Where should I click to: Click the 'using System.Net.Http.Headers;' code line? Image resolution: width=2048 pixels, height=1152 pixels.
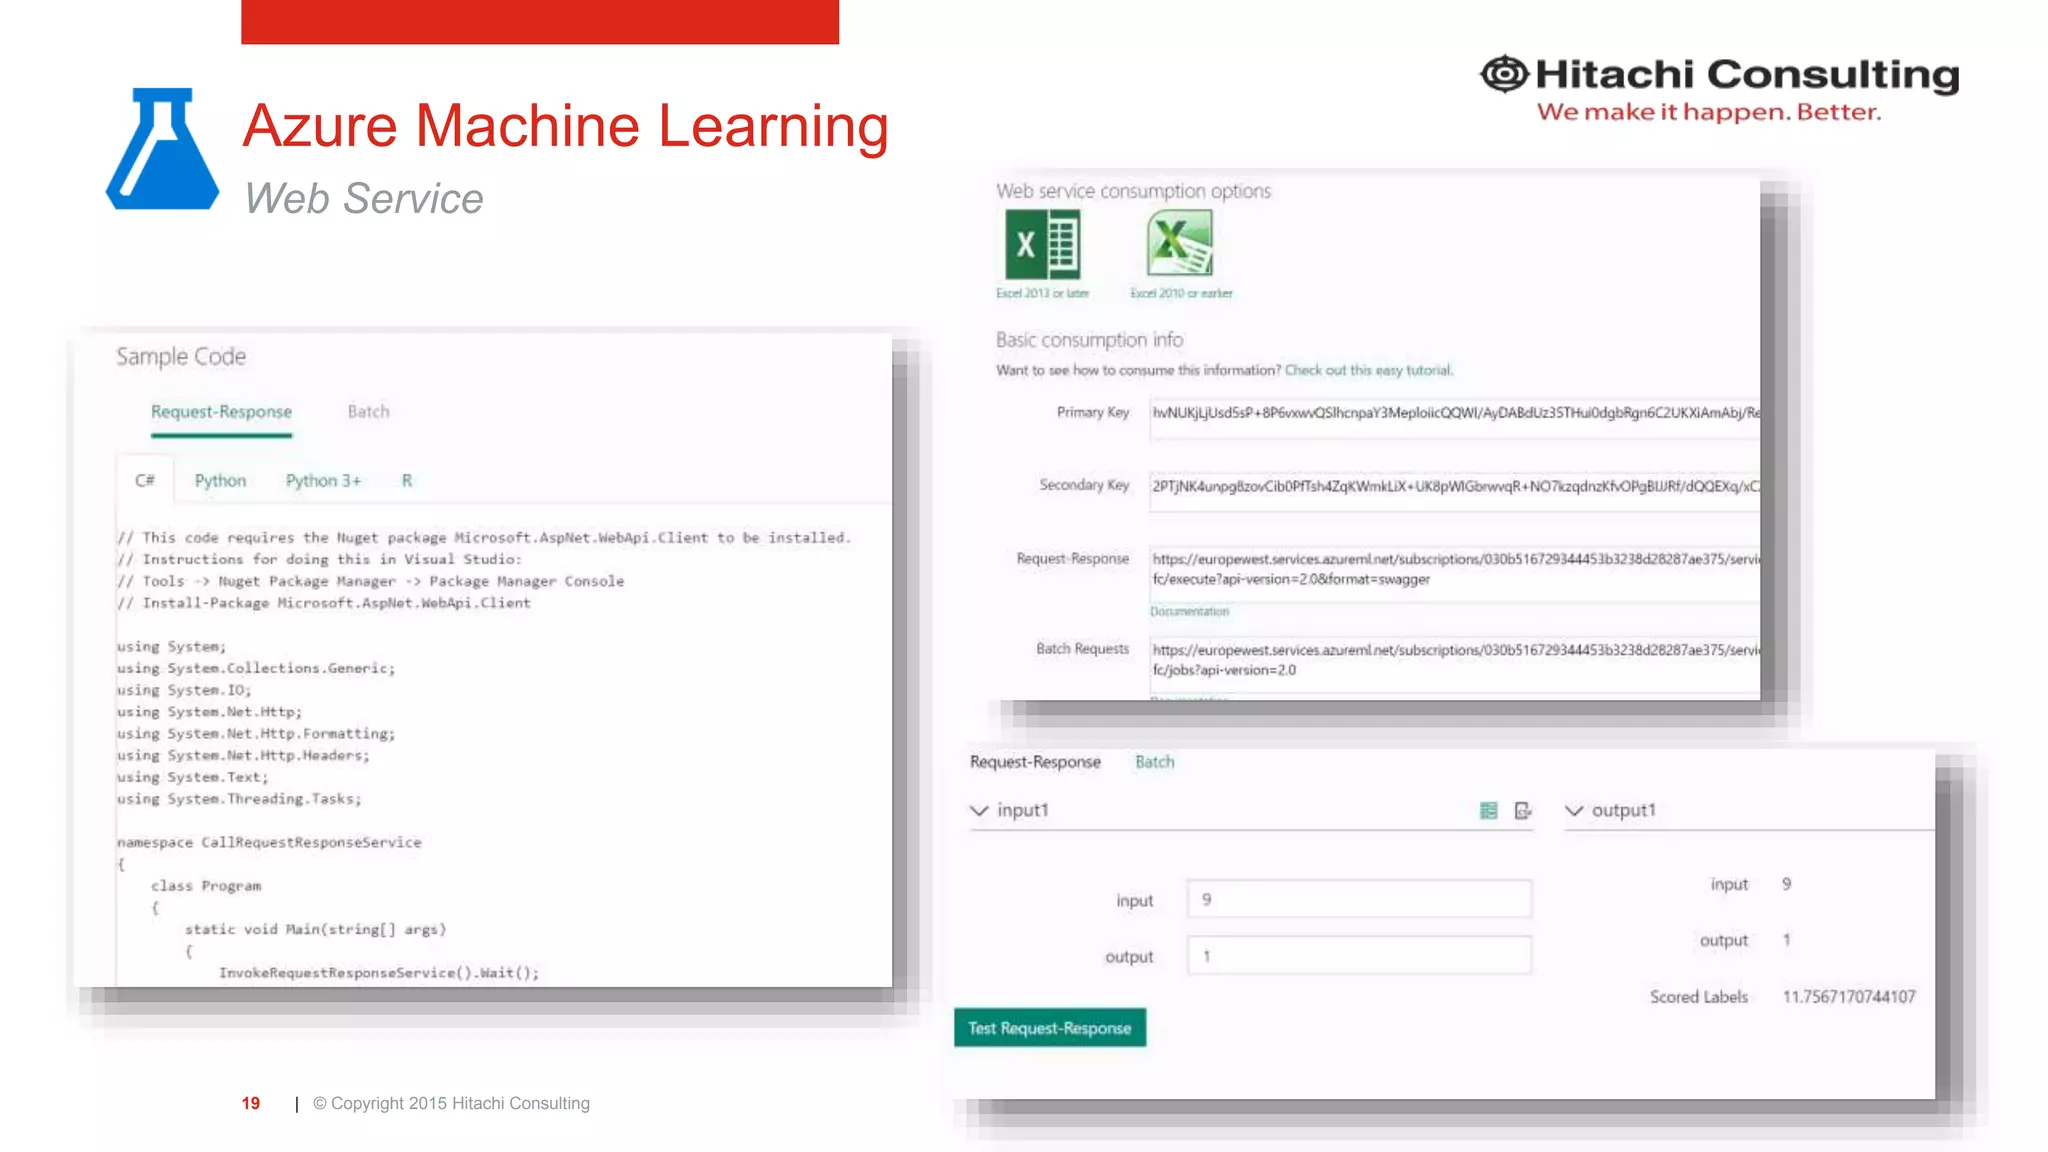243,756
